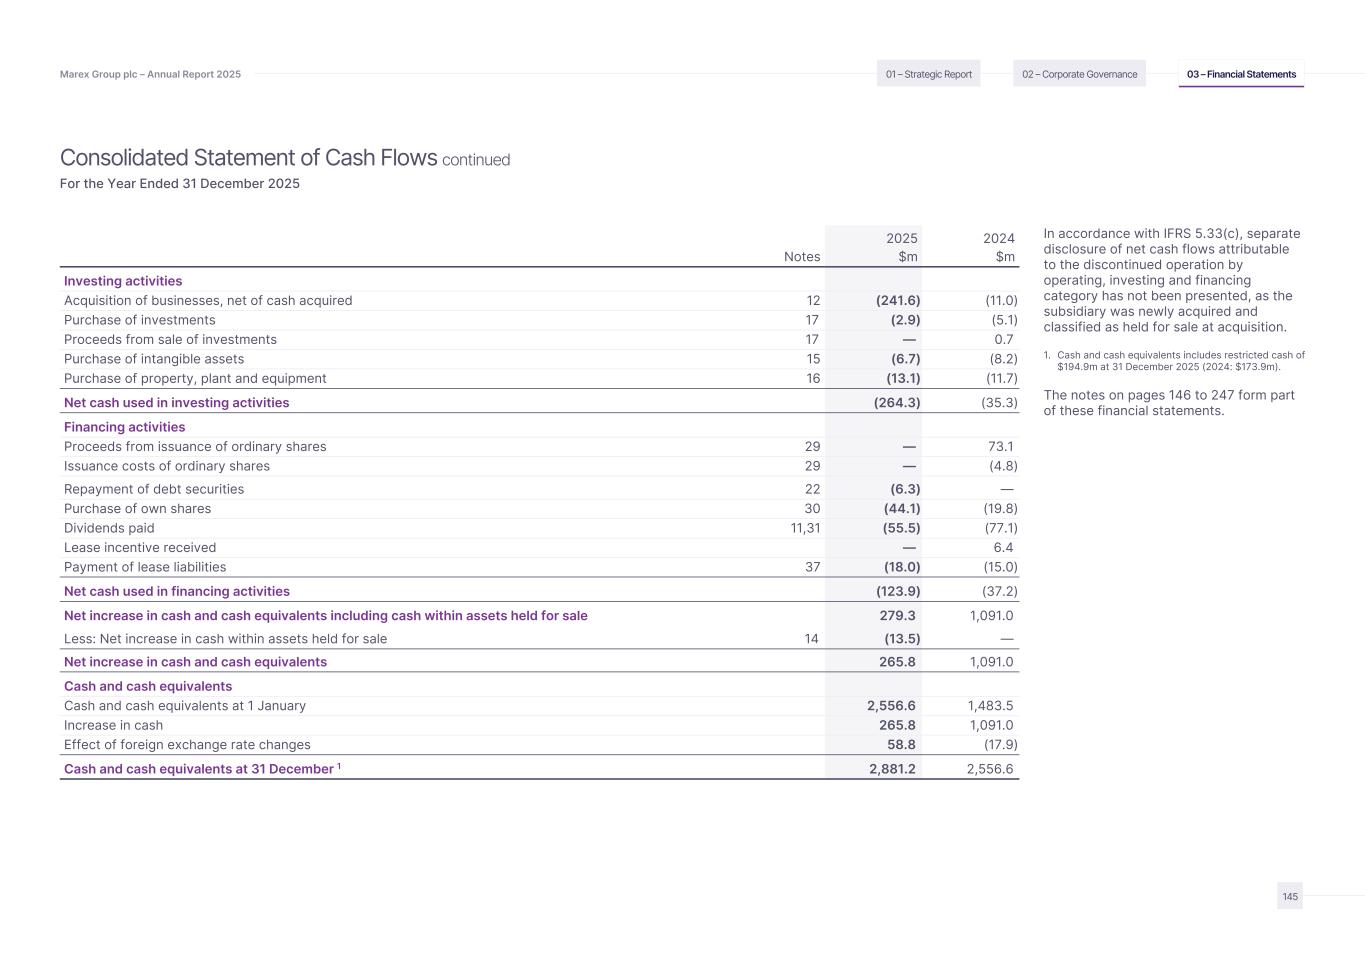Click the Marex Group plc – Annual Report 2025 header
Screen dimensions: 1365x966
150,75
